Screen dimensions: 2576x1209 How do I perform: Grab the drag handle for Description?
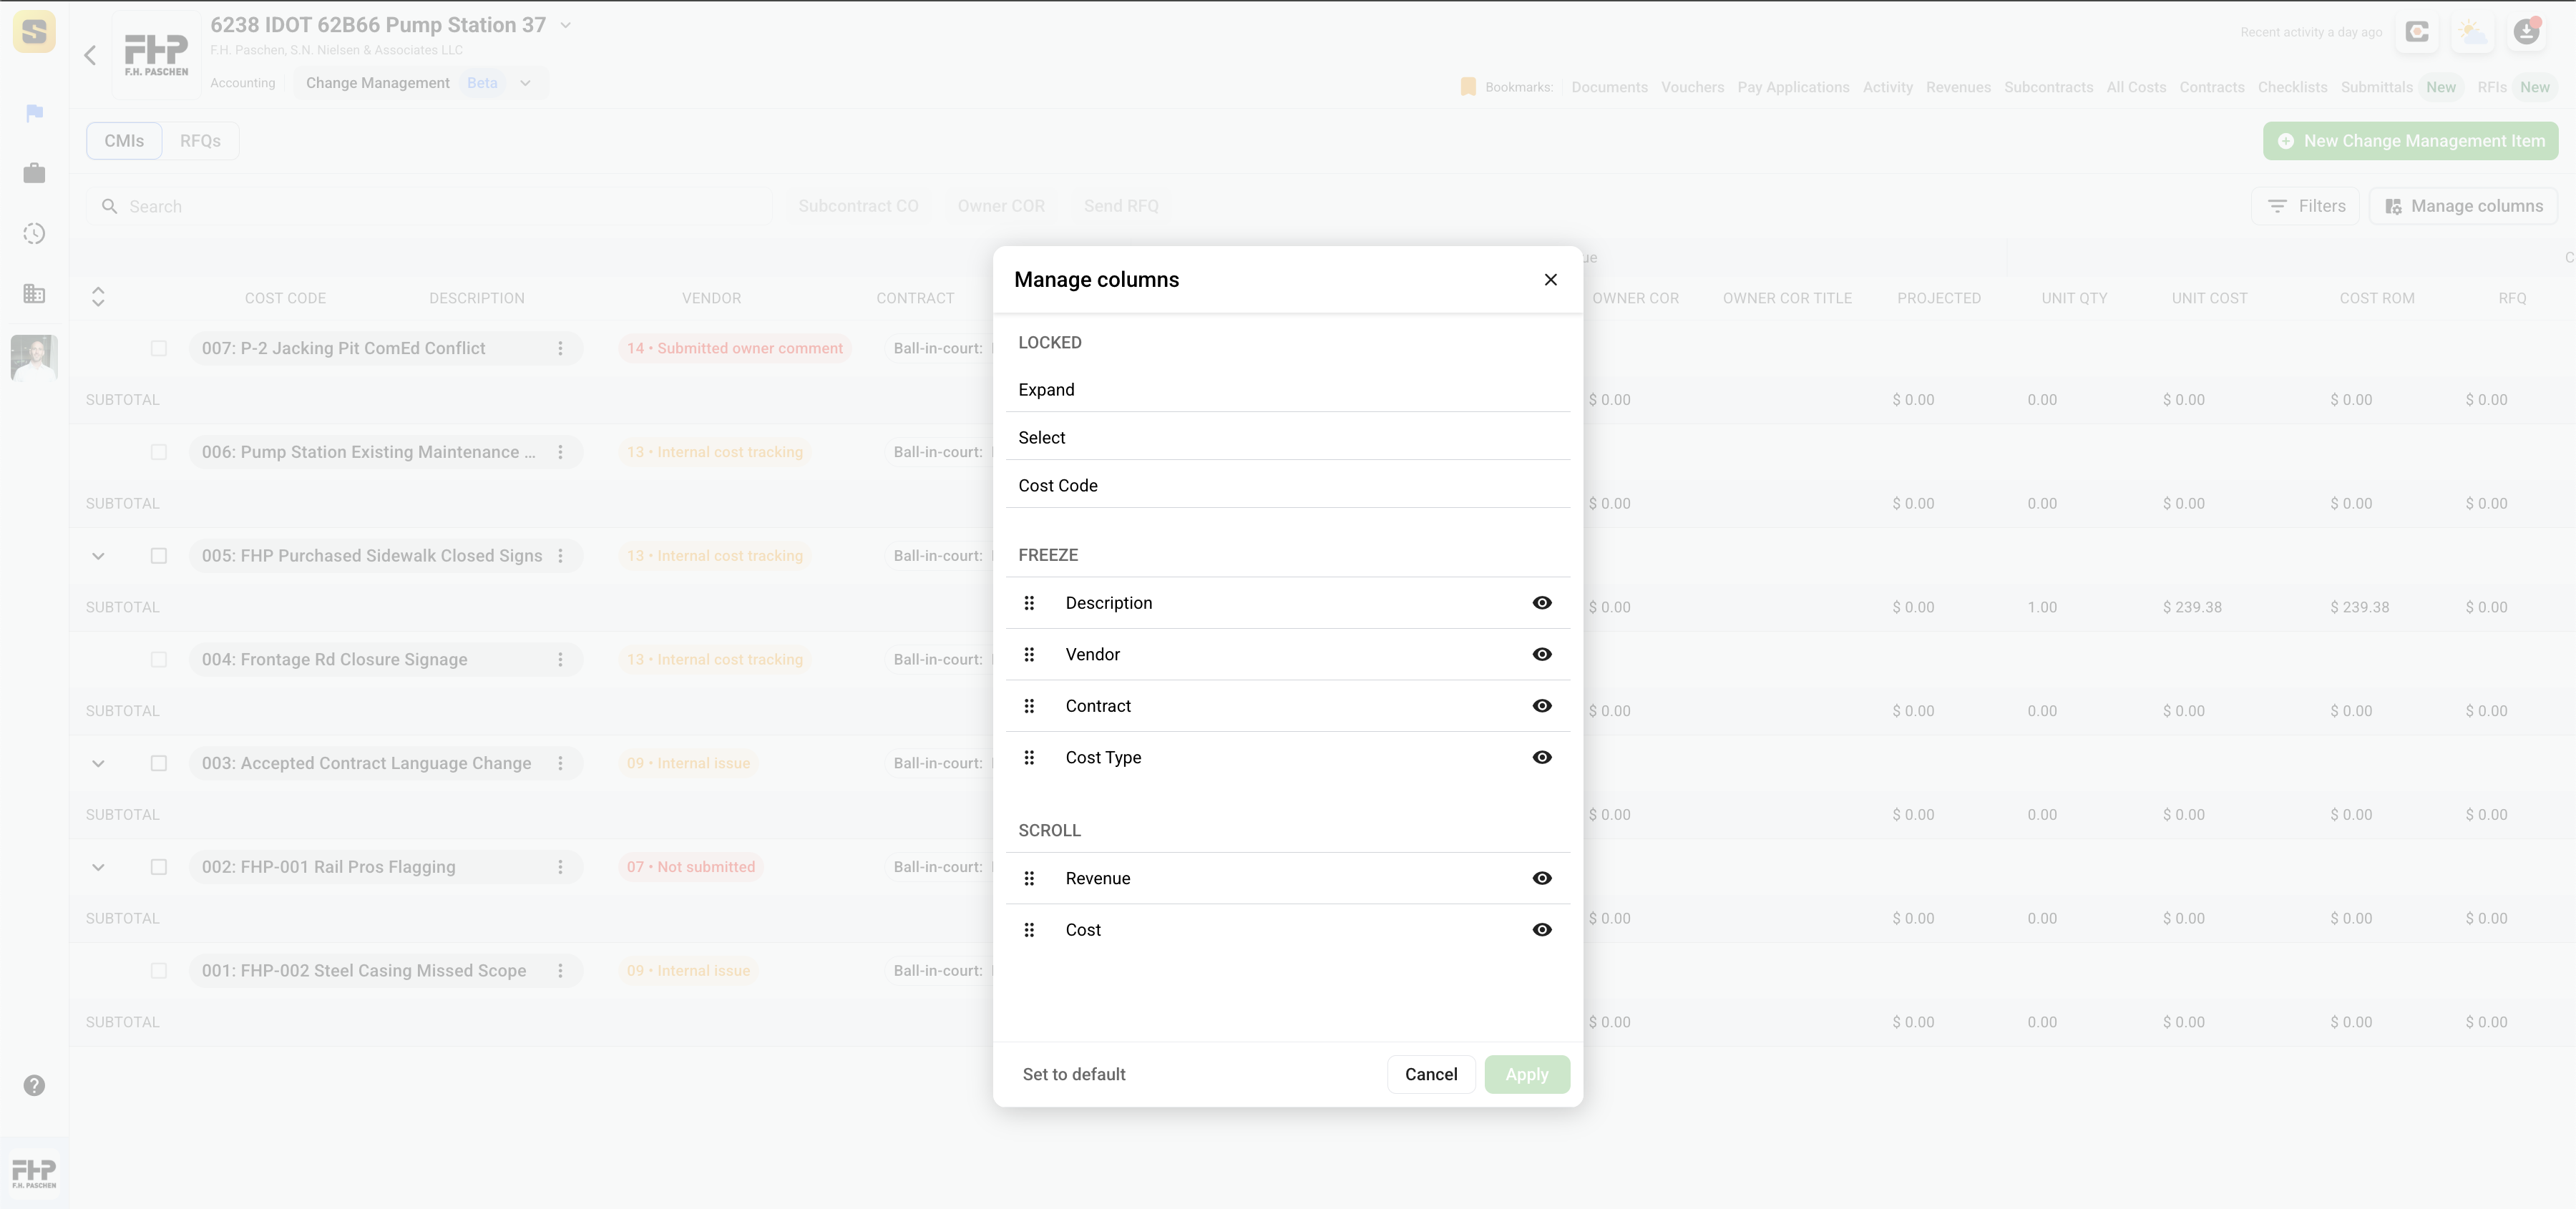tap(1029, 603)
